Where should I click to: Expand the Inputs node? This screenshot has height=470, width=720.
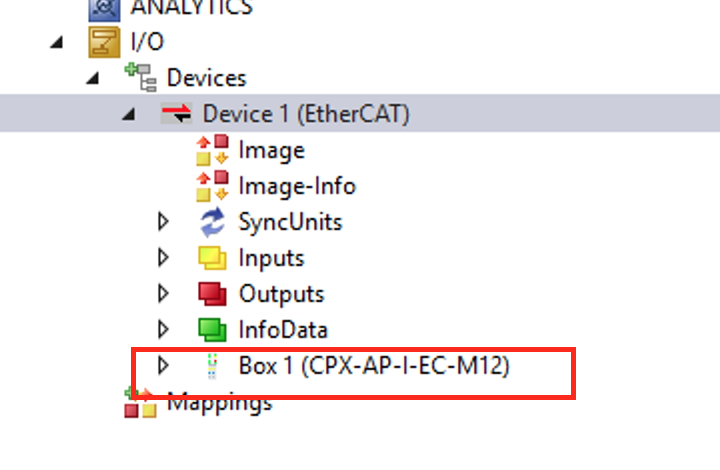(x=163, y=257)
